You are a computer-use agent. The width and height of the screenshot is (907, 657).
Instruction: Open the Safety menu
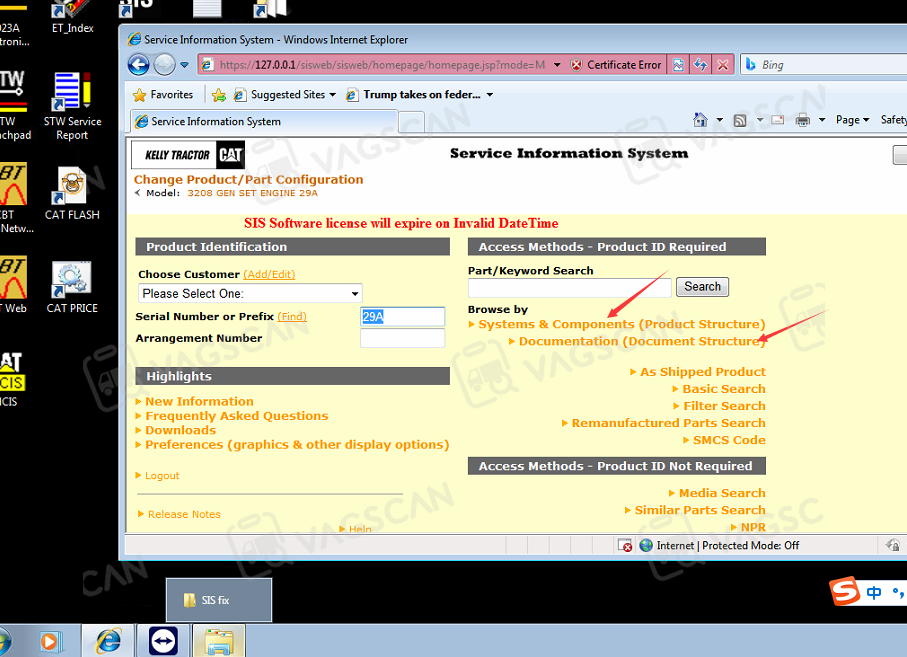(x=893, y=120)
